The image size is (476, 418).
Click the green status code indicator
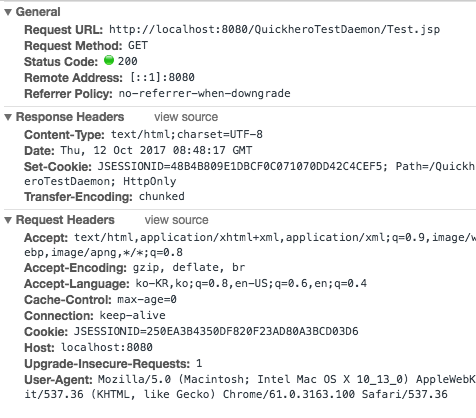pyautogui.click(x=109, y=60)
